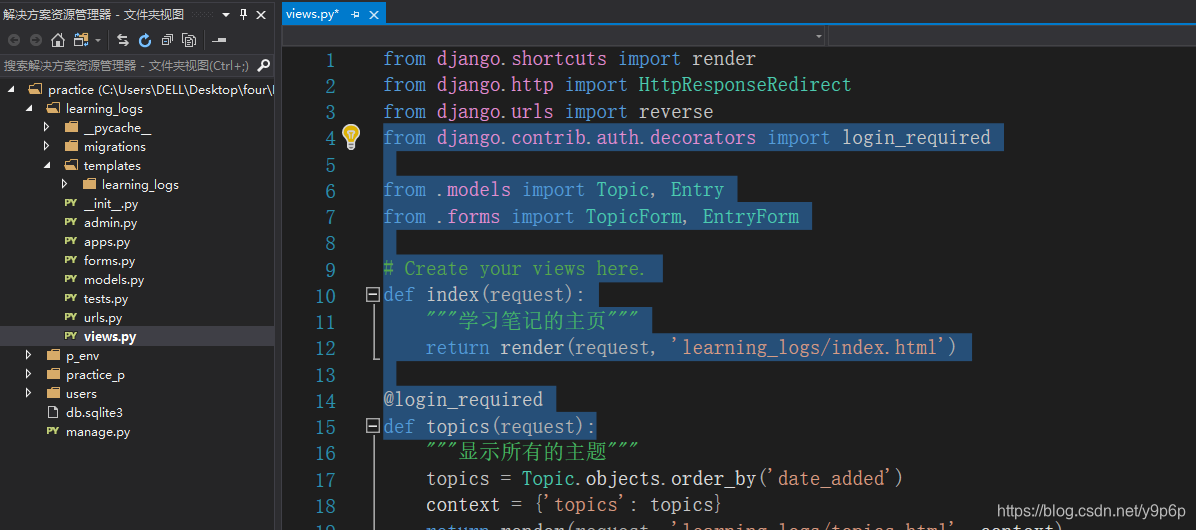
Task: Select db.sqlite3 in the file tree
Action: click(95, 413)
